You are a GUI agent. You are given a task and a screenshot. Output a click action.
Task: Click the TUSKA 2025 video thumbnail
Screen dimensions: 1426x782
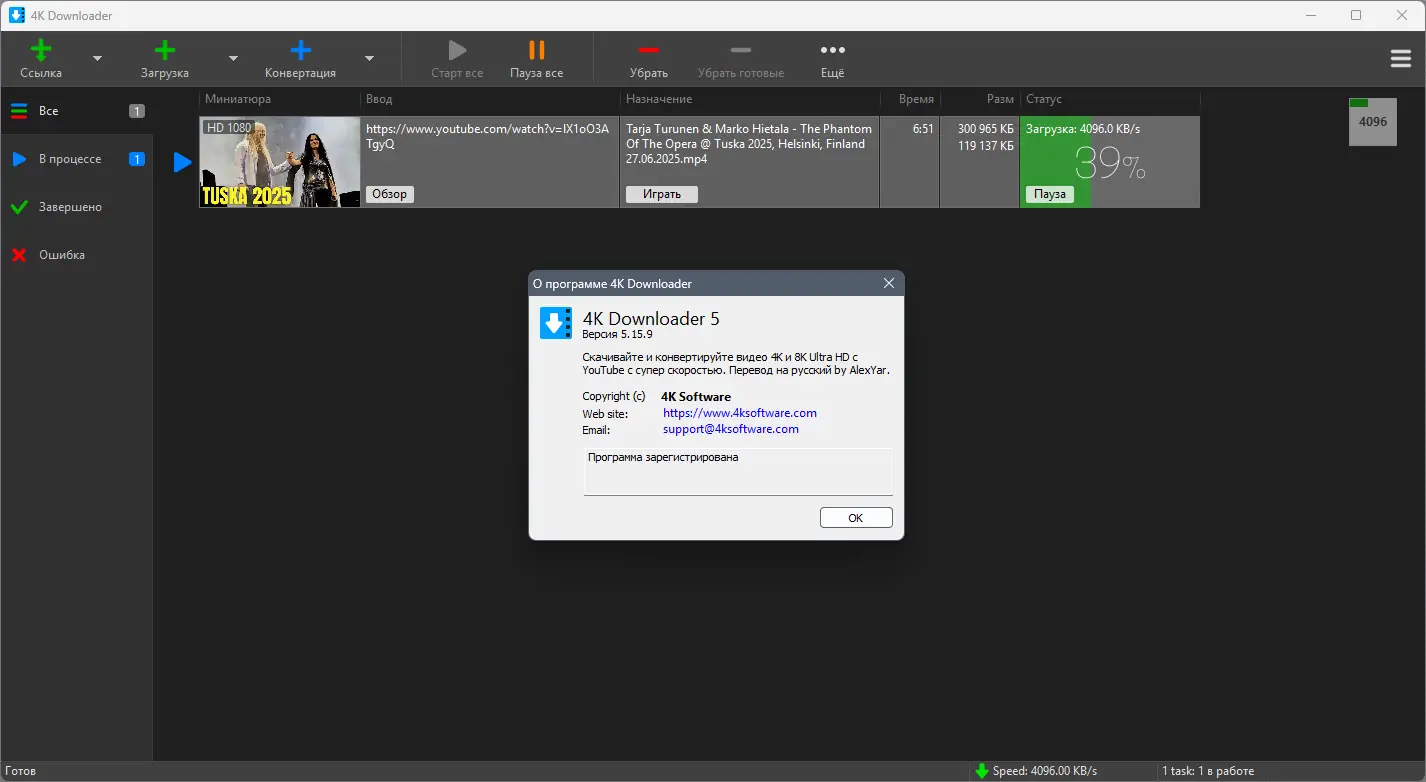pos(280,162)
